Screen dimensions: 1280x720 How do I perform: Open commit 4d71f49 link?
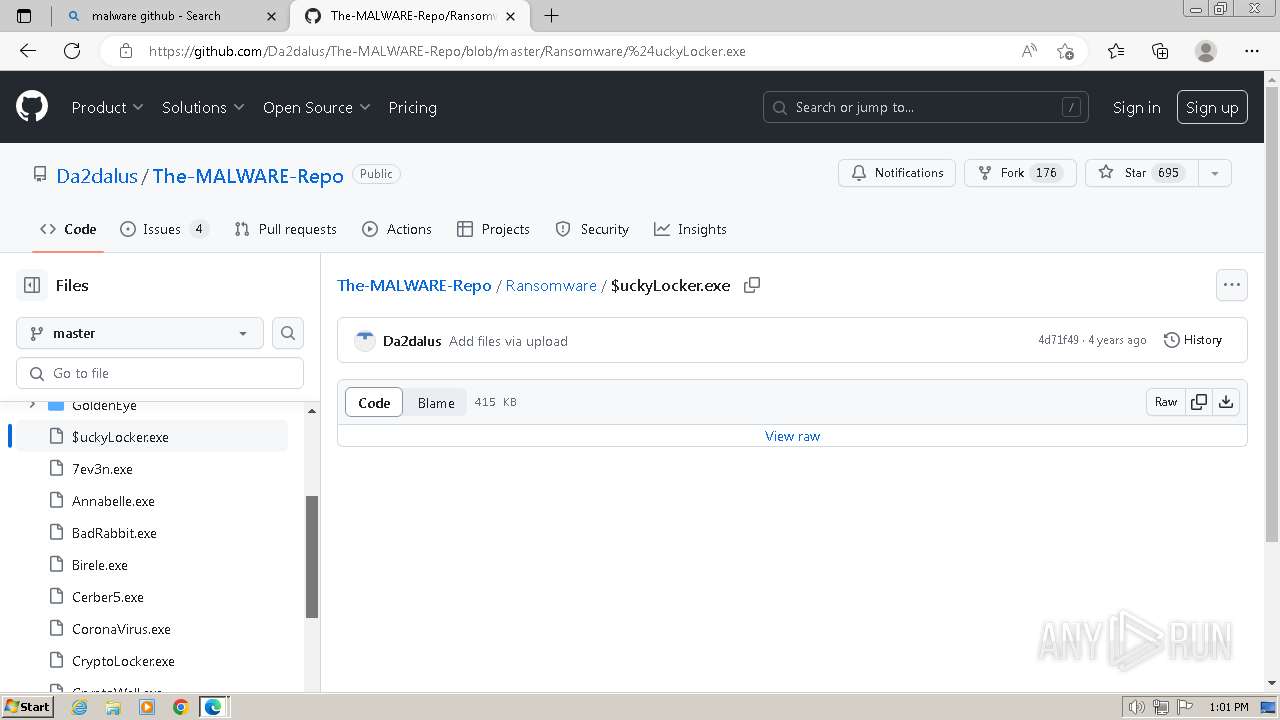pos(1058,340)
